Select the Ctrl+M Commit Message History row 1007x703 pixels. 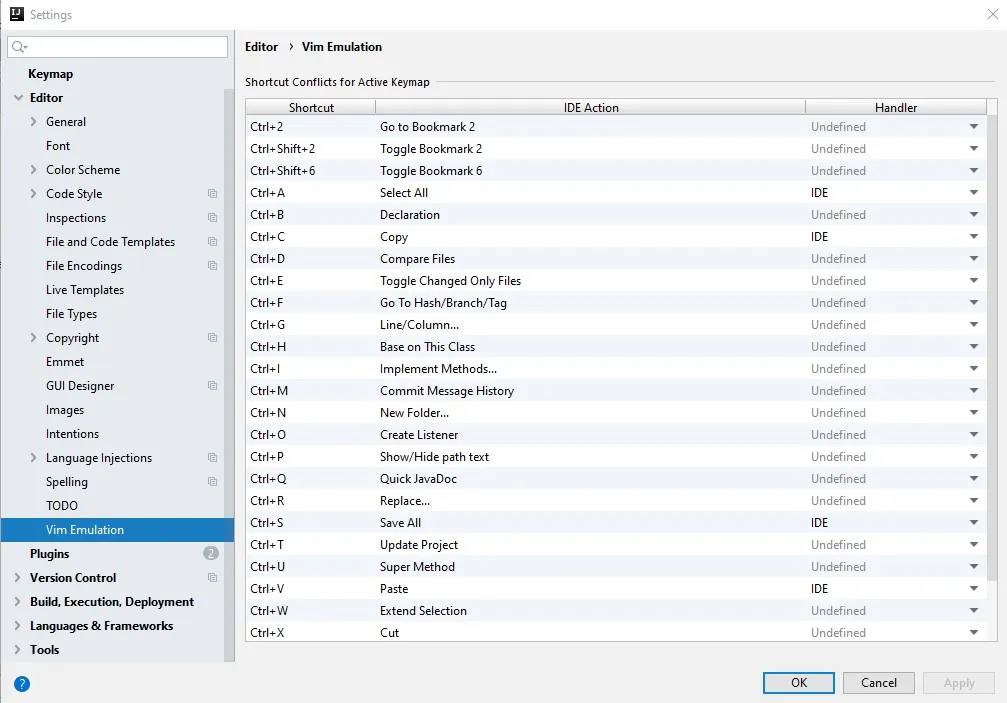(x=616, y=390)
